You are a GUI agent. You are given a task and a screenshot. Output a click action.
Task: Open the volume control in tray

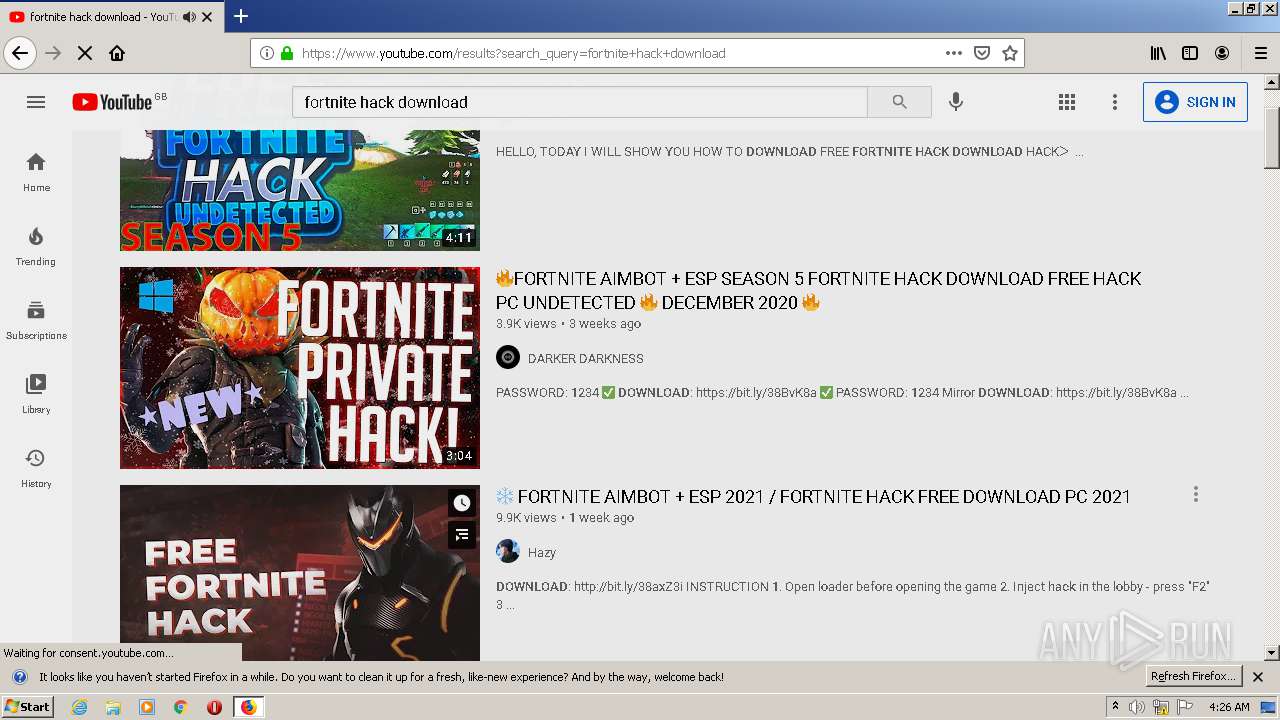(x=1137, y=707)
